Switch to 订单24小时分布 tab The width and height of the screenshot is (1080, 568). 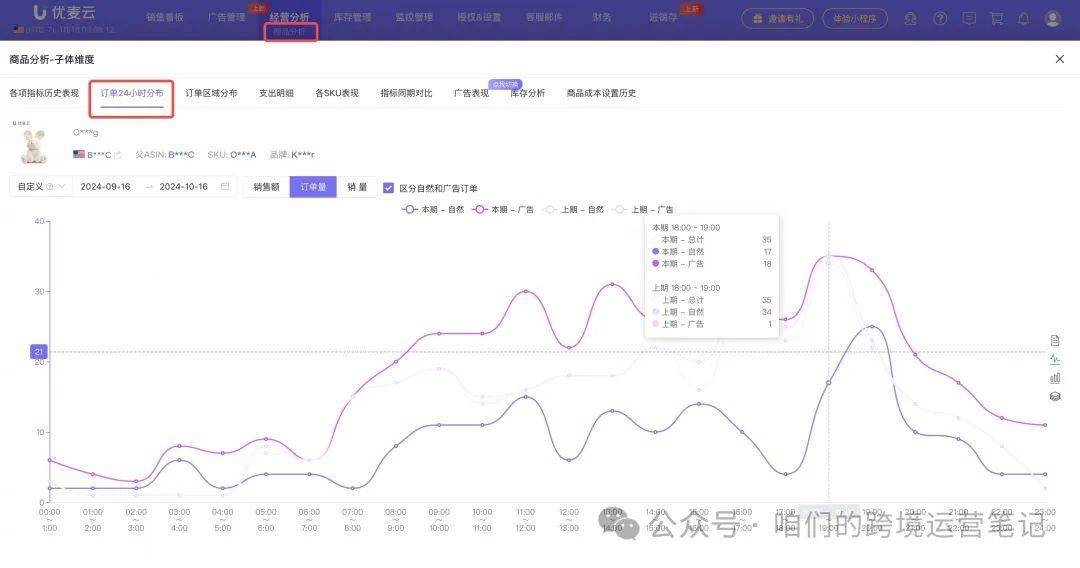pos(132,93)
